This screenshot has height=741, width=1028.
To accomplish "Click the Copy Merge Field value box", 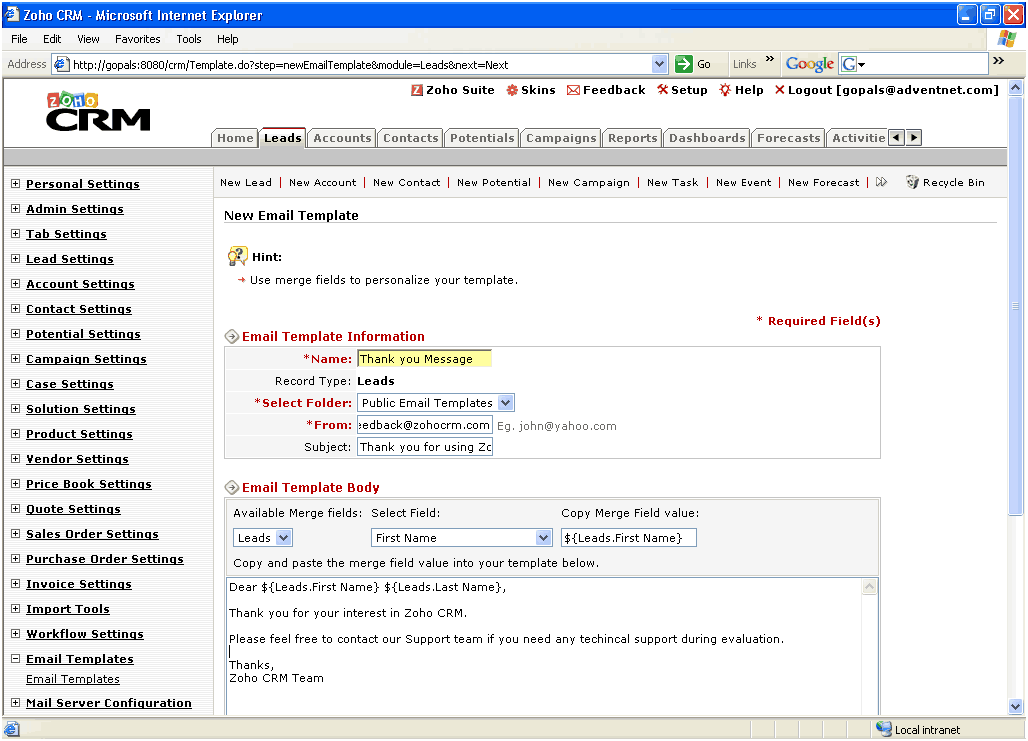I will [629, 538].
